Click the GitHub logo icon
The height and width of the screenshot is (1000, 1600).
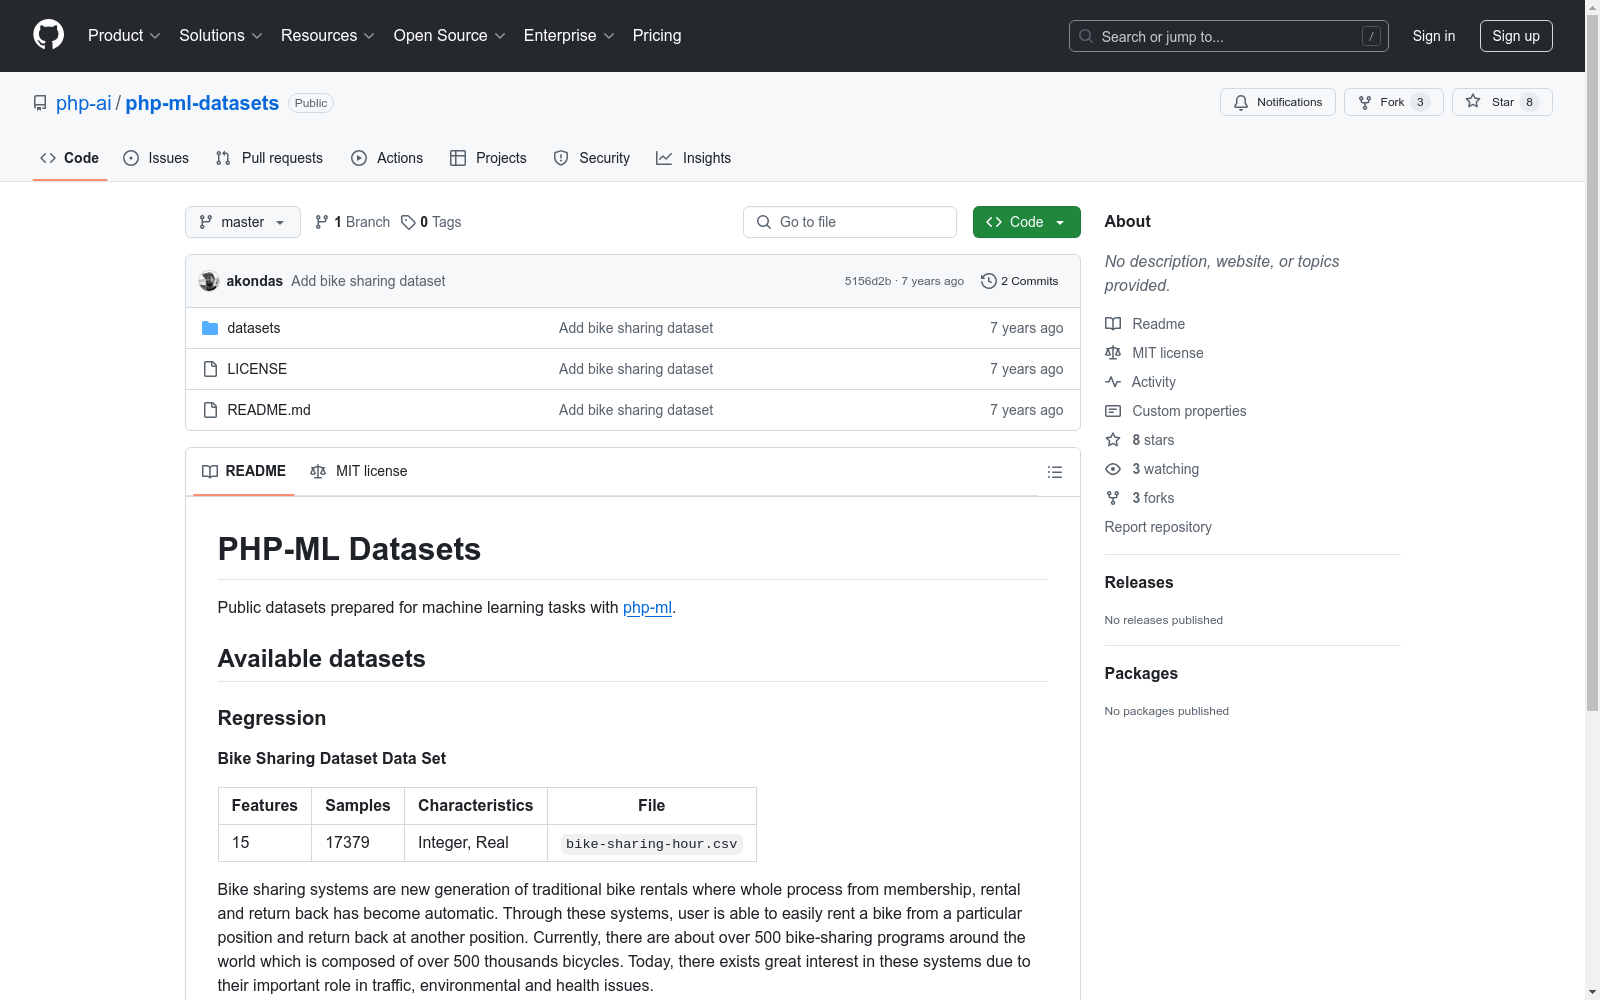pos(48,35)
